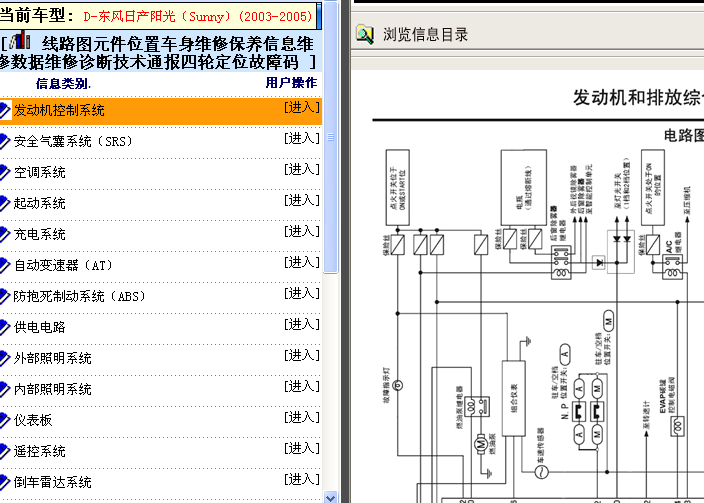
Task: Click the 浏览信息目录 label
Action: point(425,35)
